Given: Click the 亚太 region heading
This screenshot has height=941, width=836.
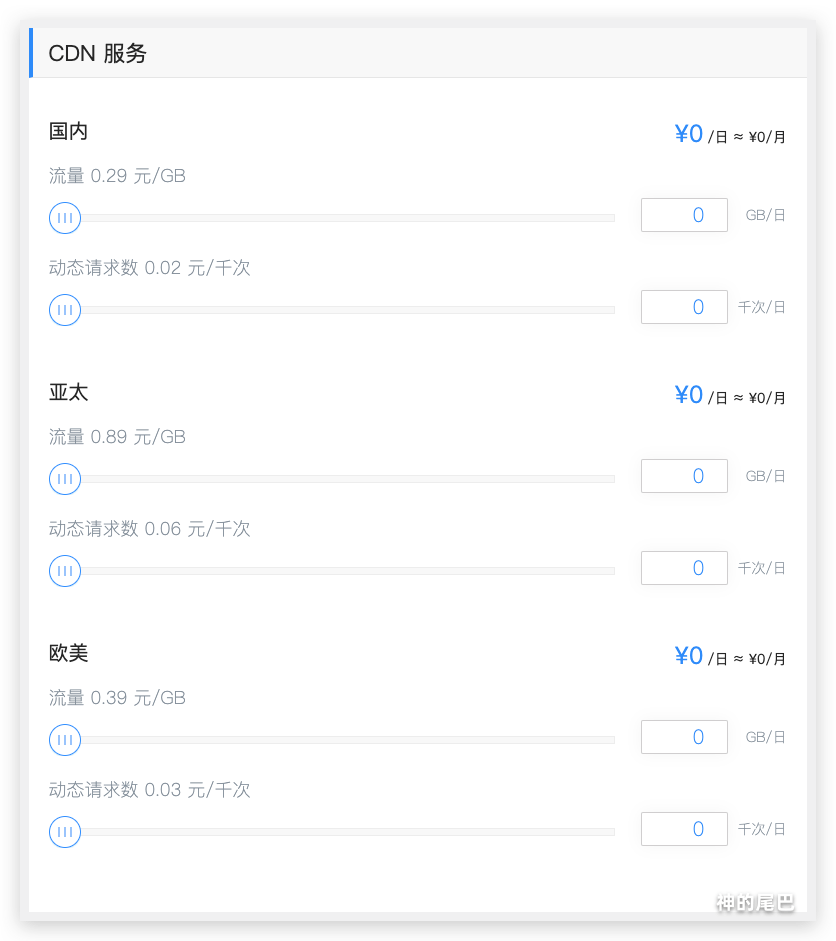Looking at the screenshot, I should click(x=69, y=392).
